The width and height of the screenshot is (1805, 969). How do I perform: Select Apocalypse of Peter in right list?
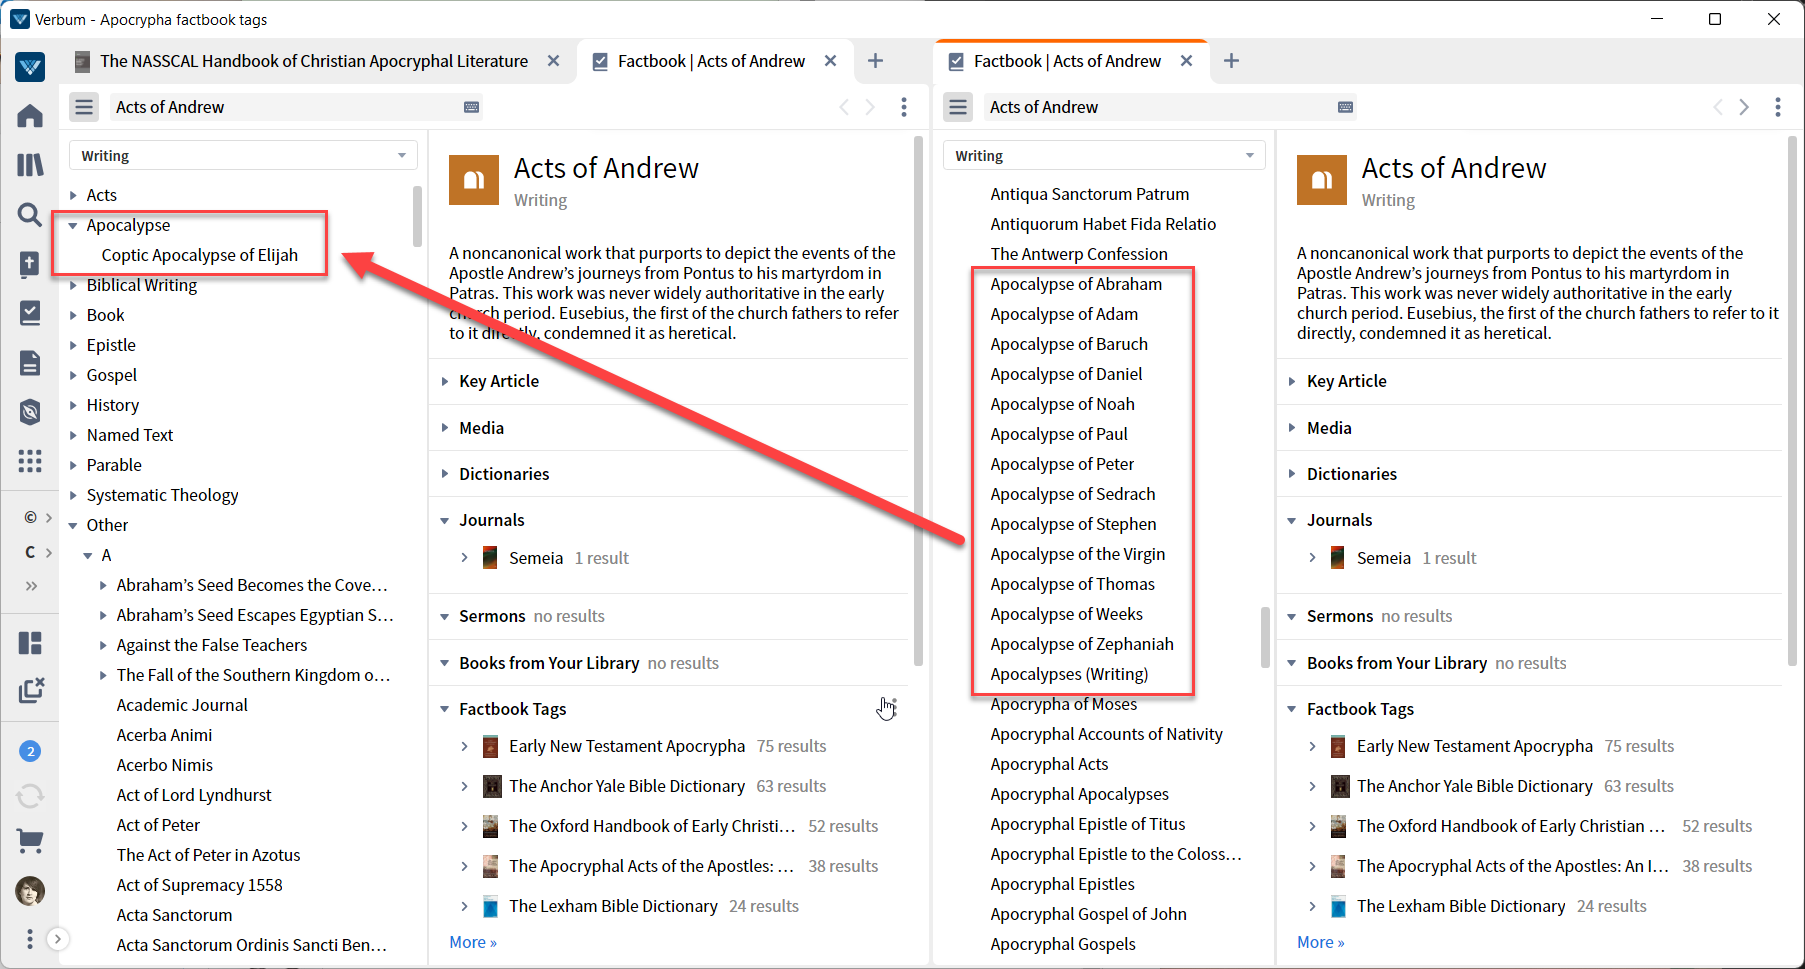point(1062,464)
